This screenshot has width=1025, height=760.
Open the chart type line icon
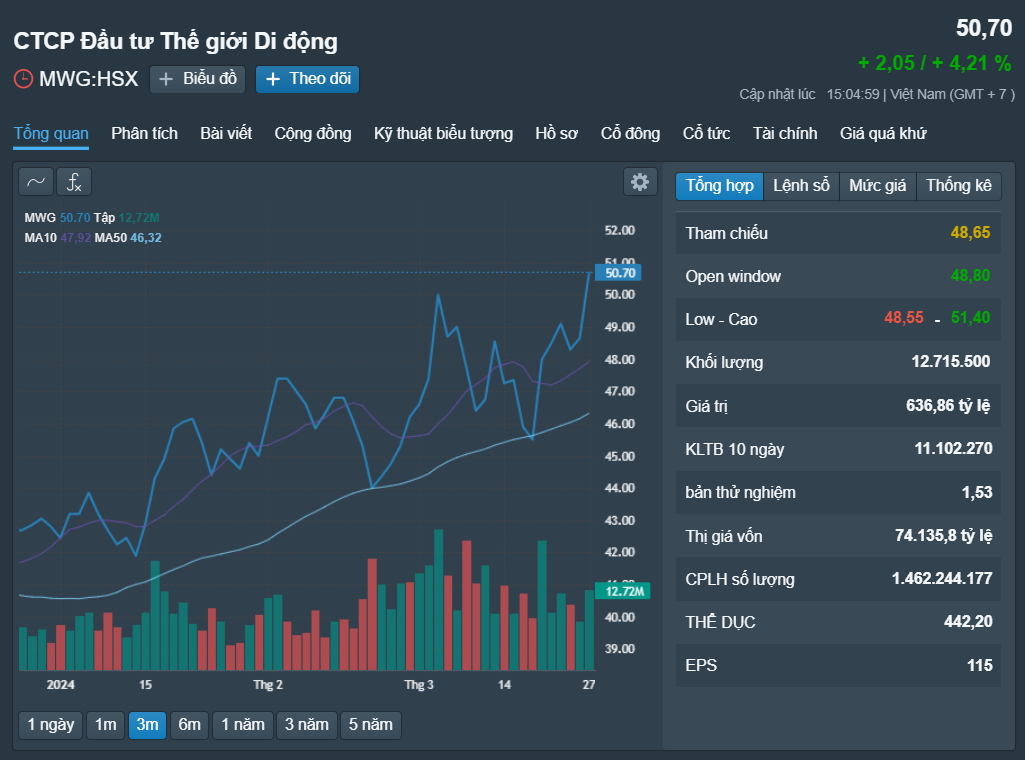pyautogui.click(x=36, y=182)
